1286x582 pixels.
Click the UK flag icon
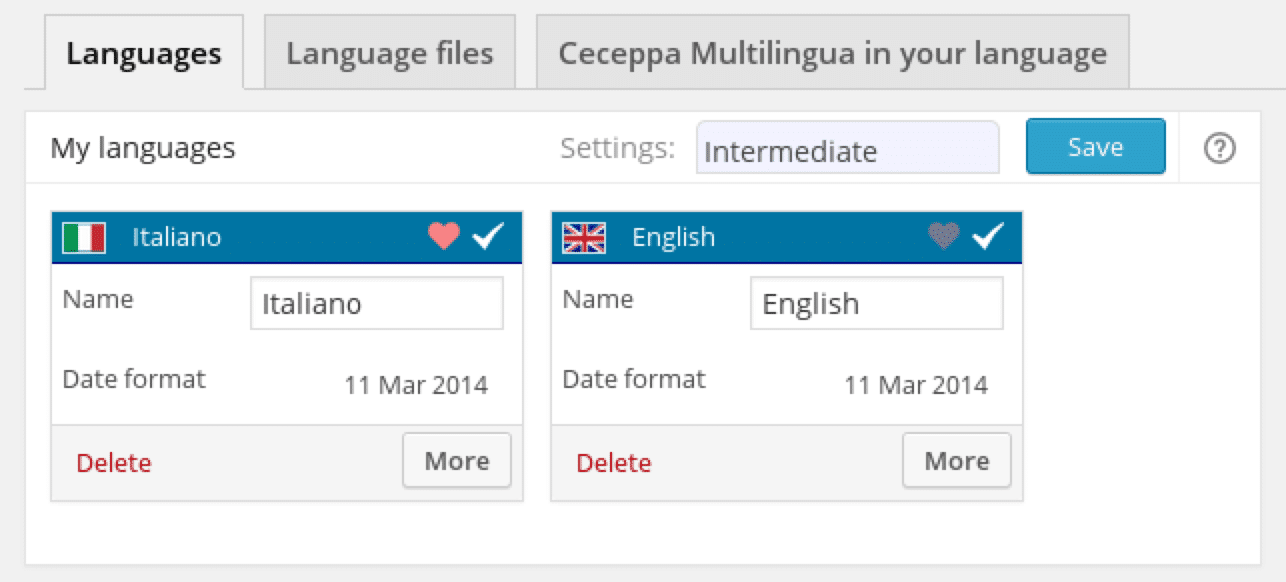coord(584,237)
